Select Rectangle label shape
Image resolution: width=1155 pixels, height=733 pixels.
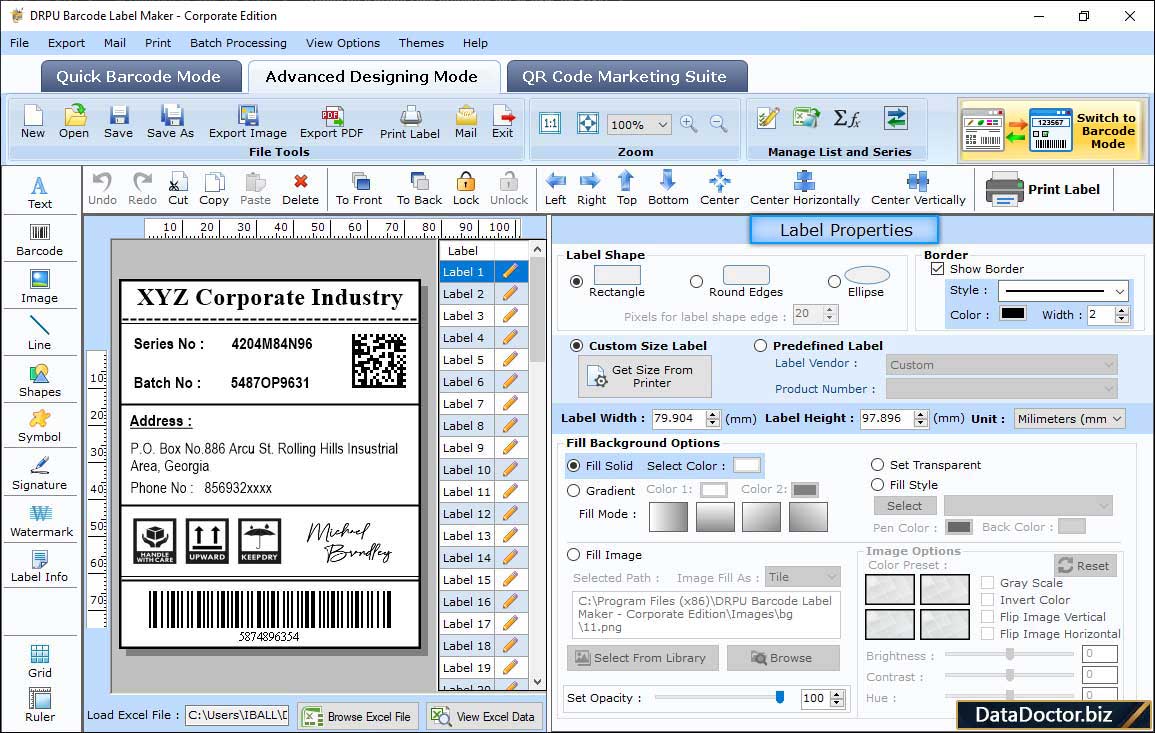click(576, 281)
